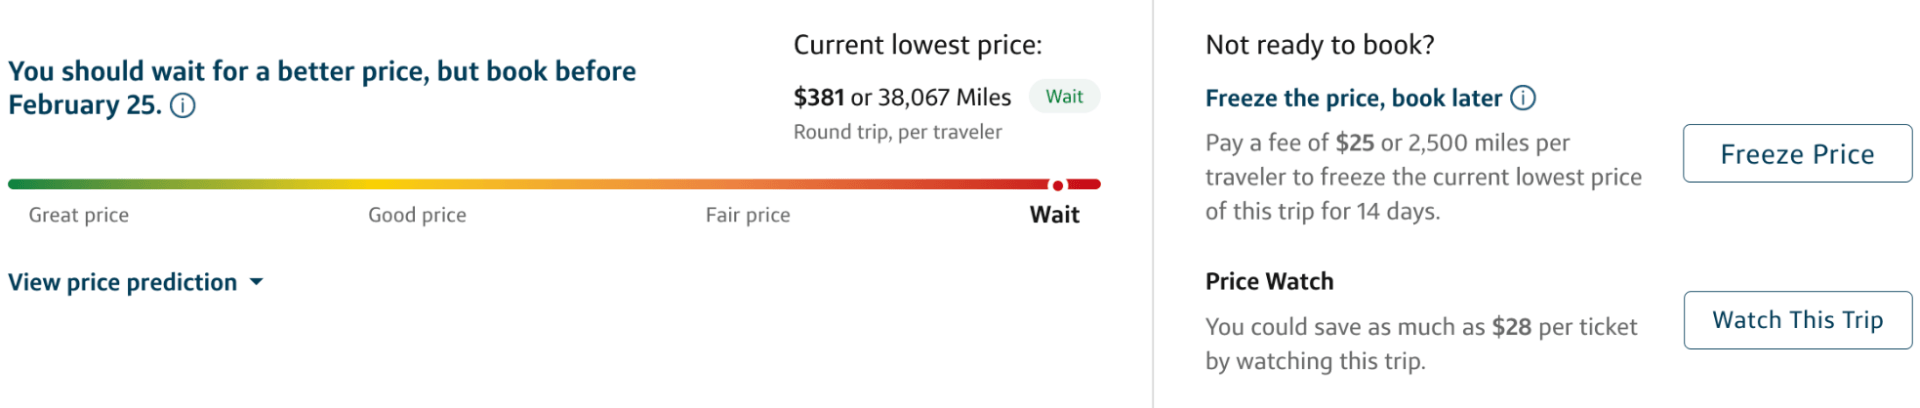Click the Watch This Trip button
Viewport: 1920px width, 408px height.
[1797, 320]
